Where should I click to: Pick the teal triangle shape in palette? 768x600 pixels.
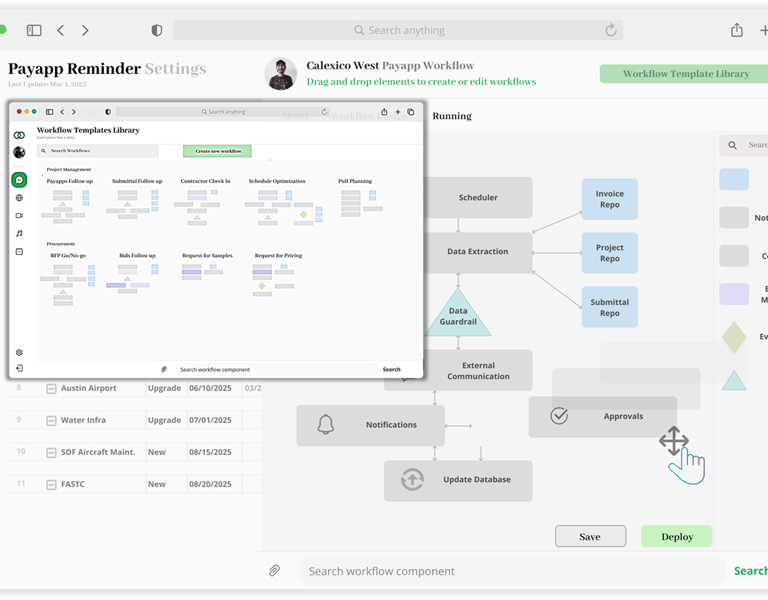pos(734,381)
